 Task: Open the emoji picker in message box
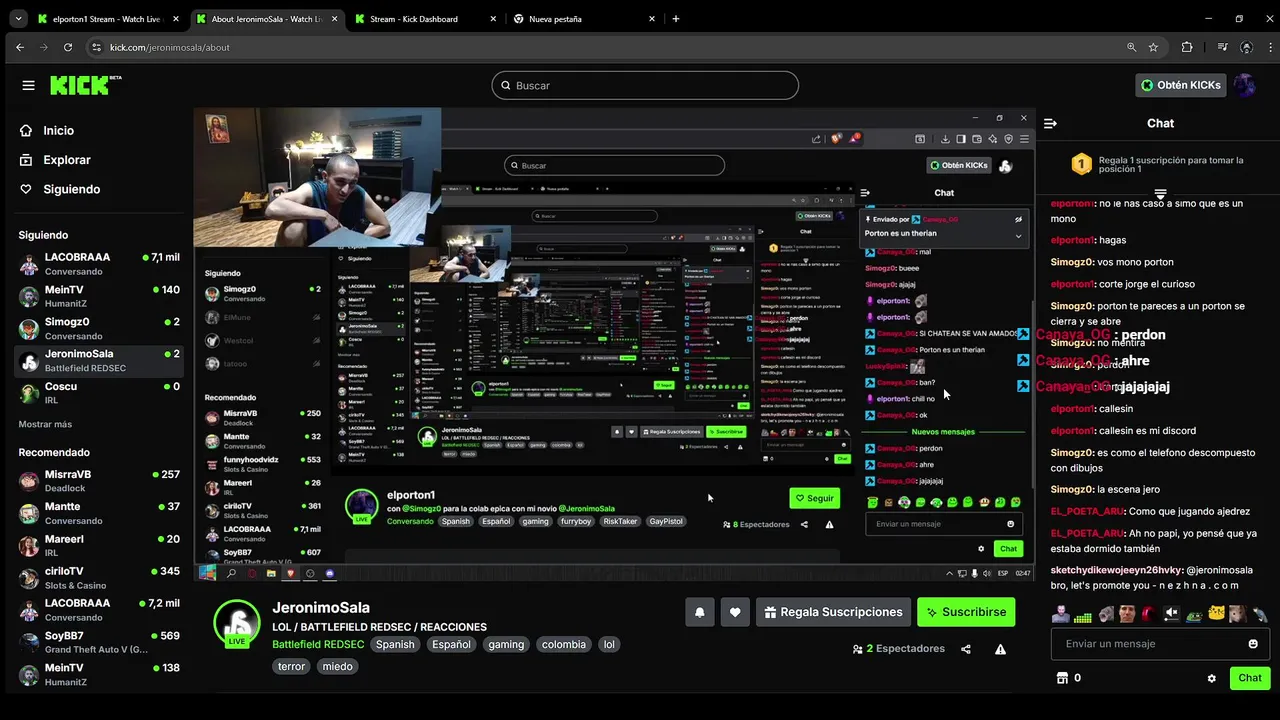[1253, 644]
